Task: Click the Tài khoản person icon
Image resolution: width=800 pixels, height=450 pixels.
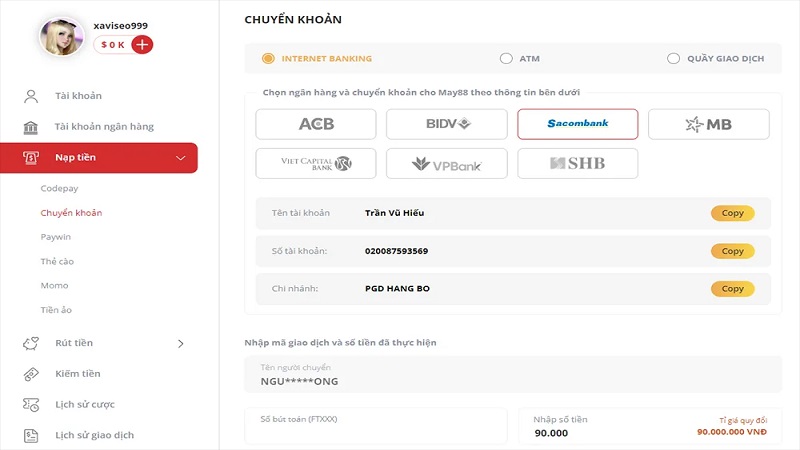Action: [31, 96]
